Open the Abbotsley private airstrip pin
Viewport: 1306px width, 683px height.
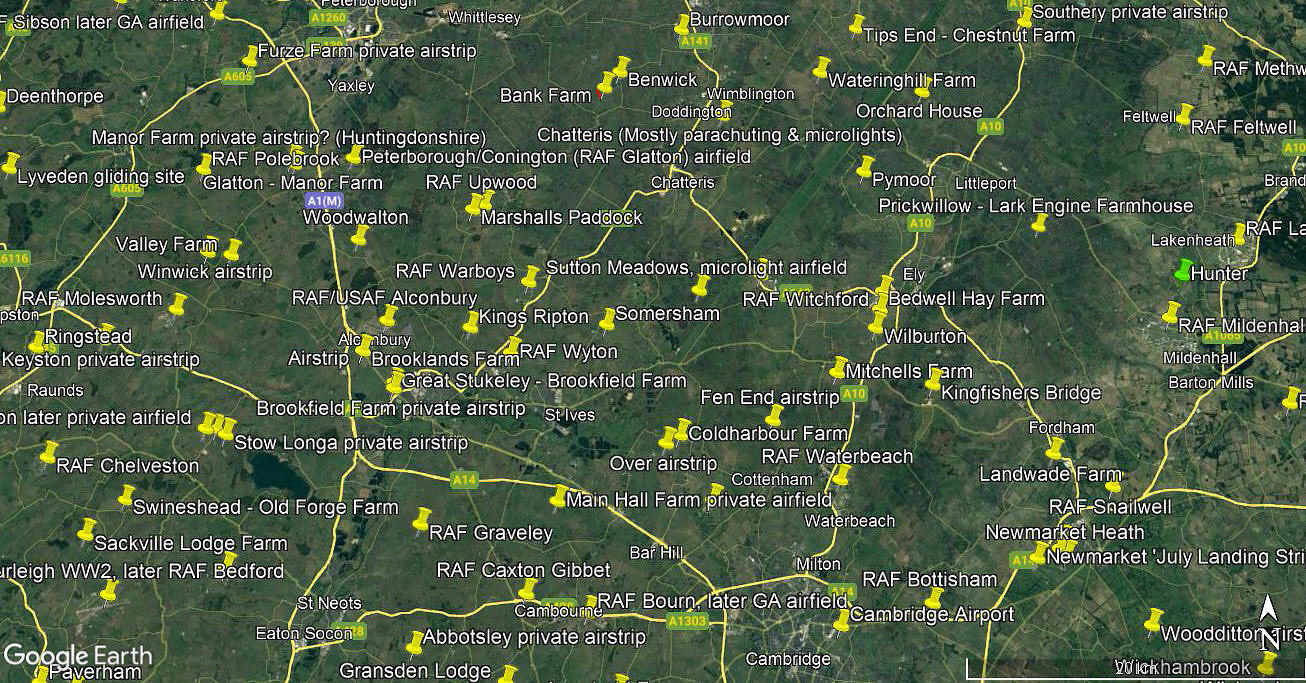[415, 642]
